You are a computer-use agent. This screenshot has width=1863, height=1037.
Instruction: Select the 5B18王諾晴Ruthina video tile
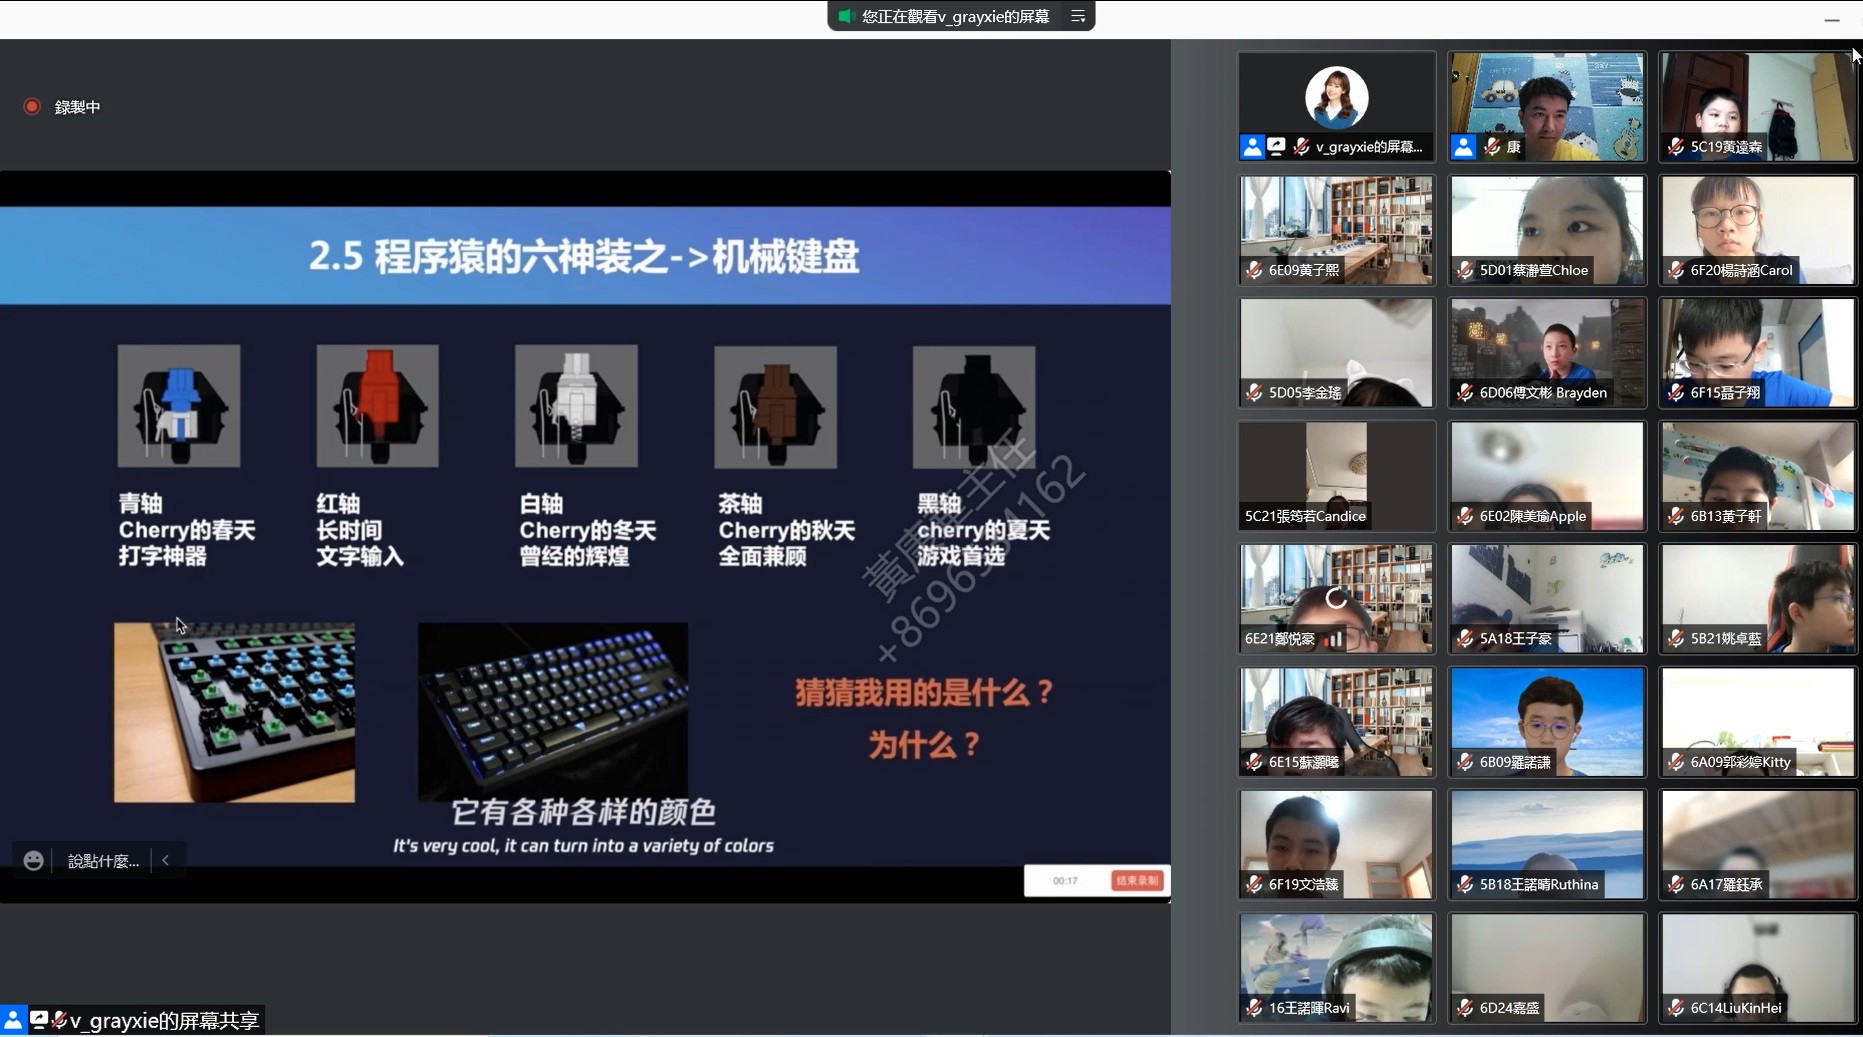(1547, 844)
